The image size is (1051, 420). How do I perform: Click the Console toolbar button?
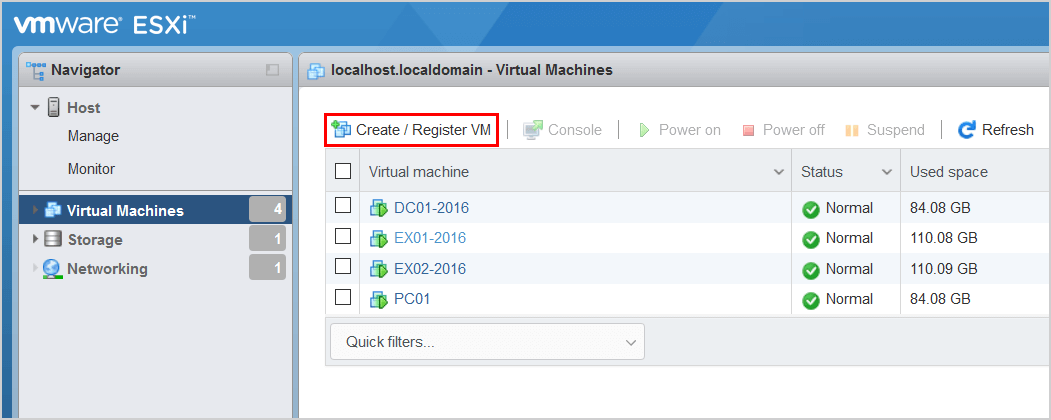(562, 130)
